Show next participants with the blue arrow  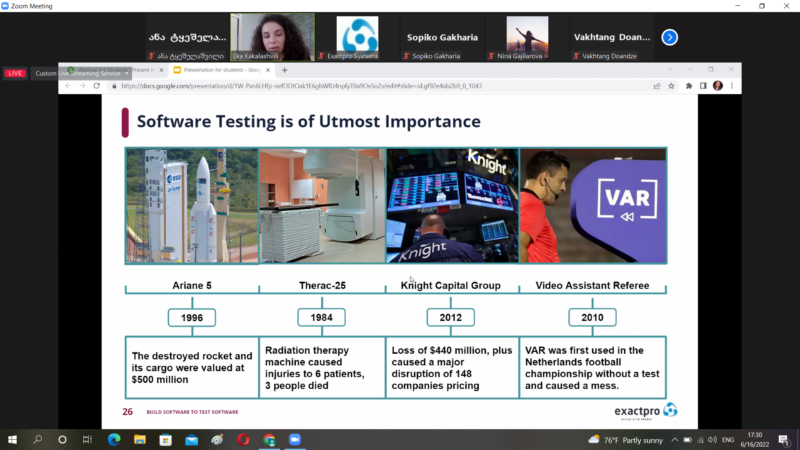pos(669,37)
